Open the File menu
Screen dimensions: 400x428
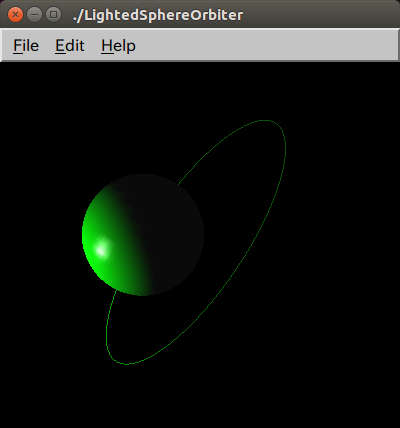pos(26,46)
